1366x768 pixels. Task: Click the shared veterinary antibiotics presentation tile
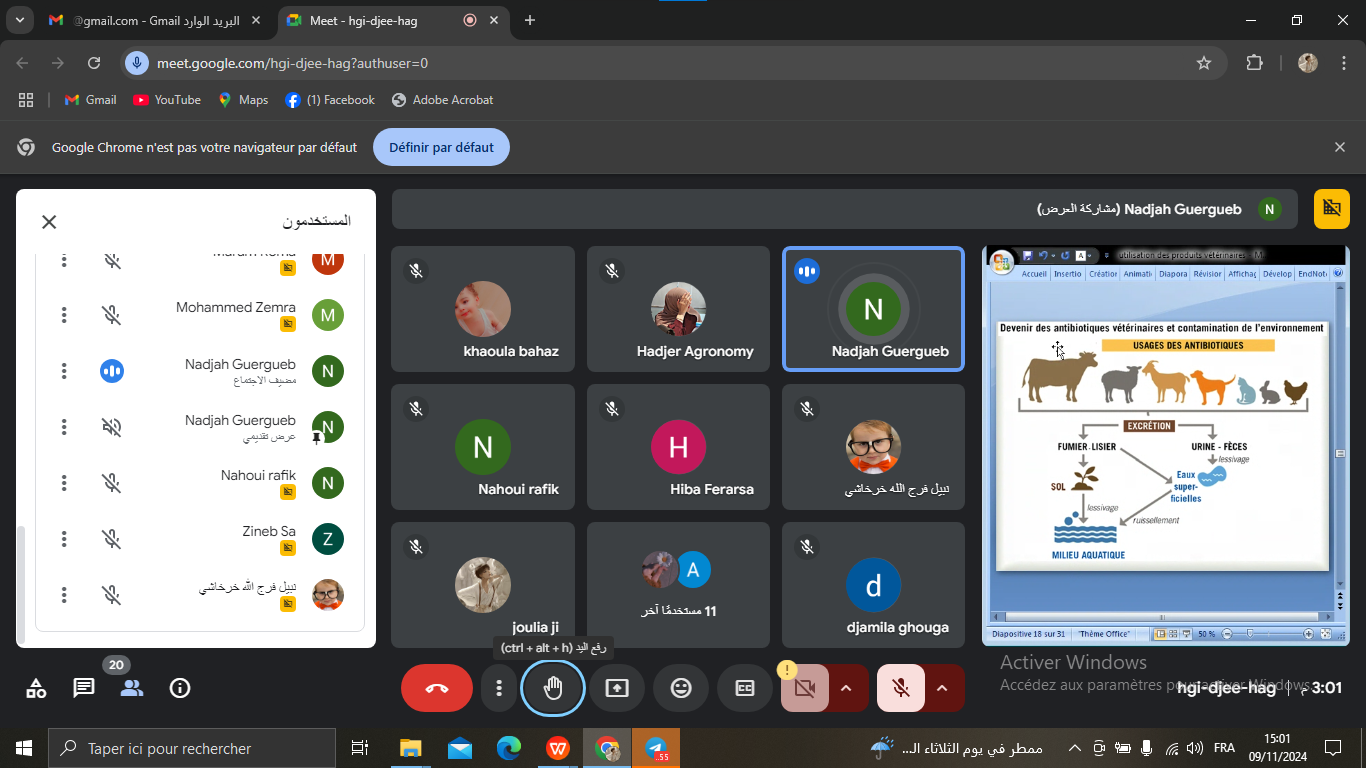1166,445
